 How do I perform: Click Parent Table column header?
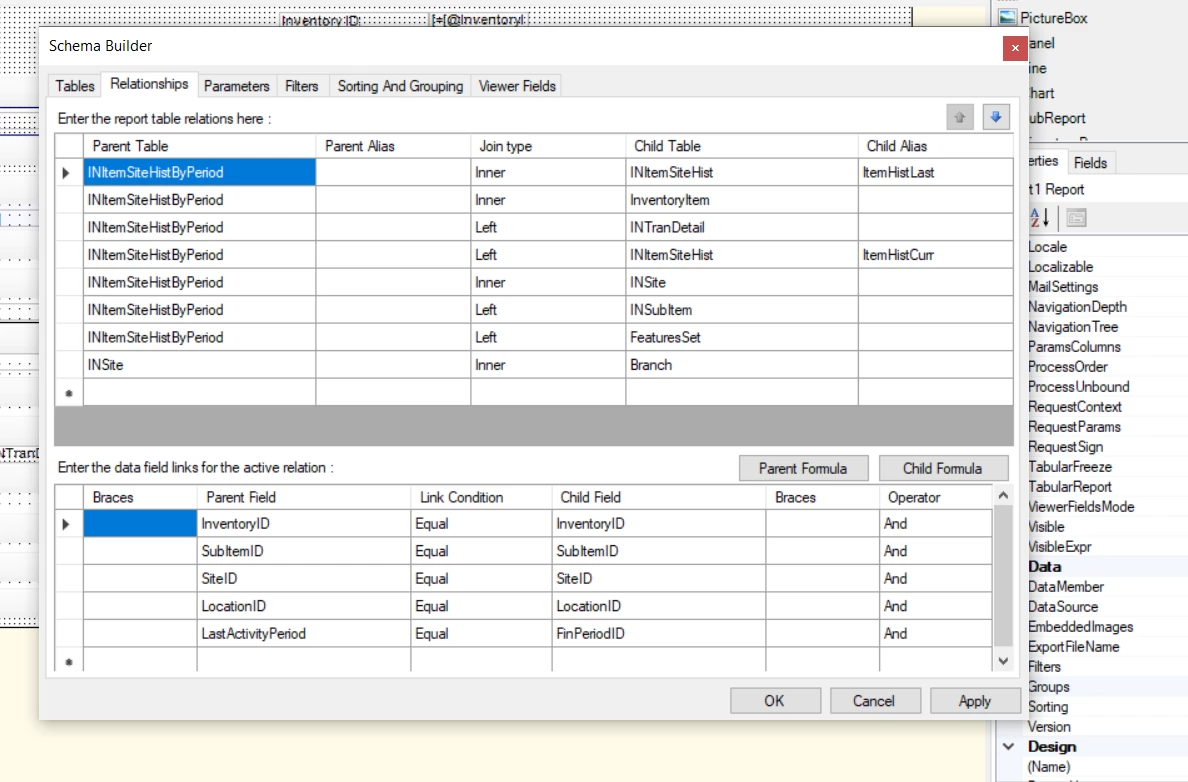coord(199,145)
